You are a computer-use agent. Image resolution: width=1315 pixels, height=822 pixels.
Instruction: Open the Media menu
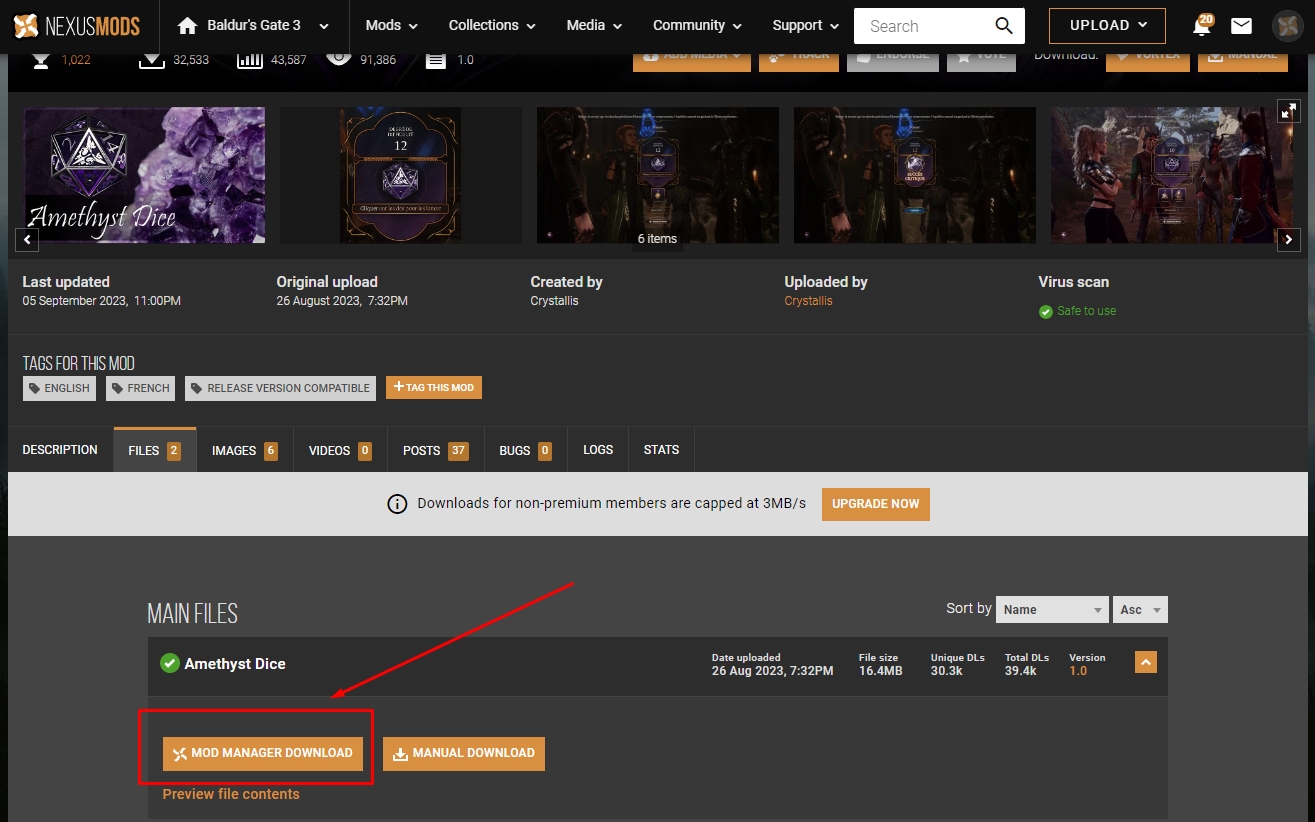coord(594,25)
